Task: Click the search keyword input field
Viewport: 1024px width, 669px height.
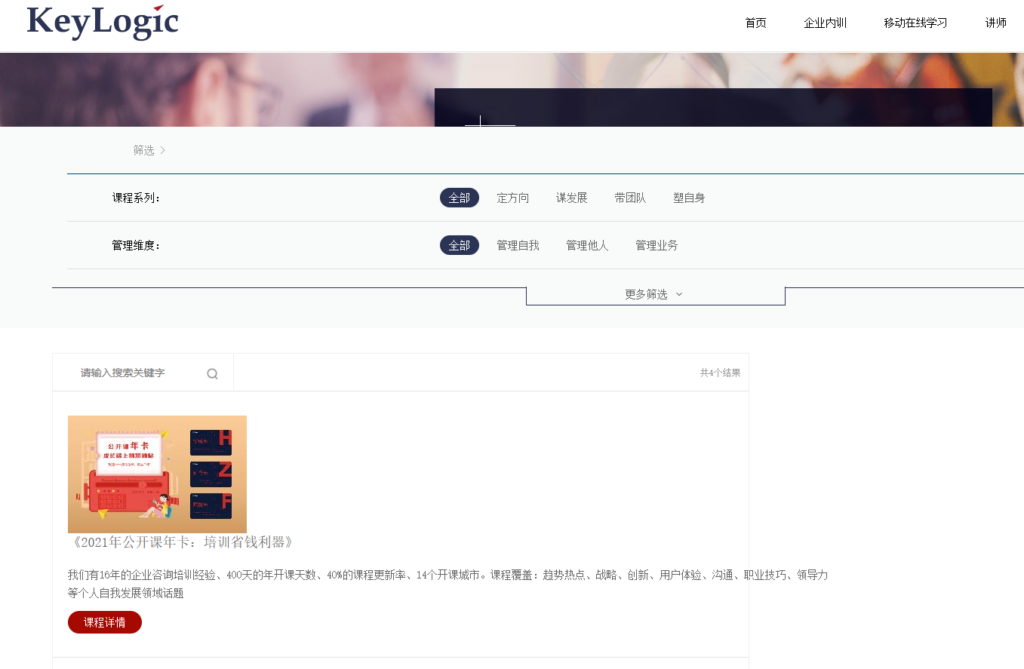Action: click(x=135, y=373)
